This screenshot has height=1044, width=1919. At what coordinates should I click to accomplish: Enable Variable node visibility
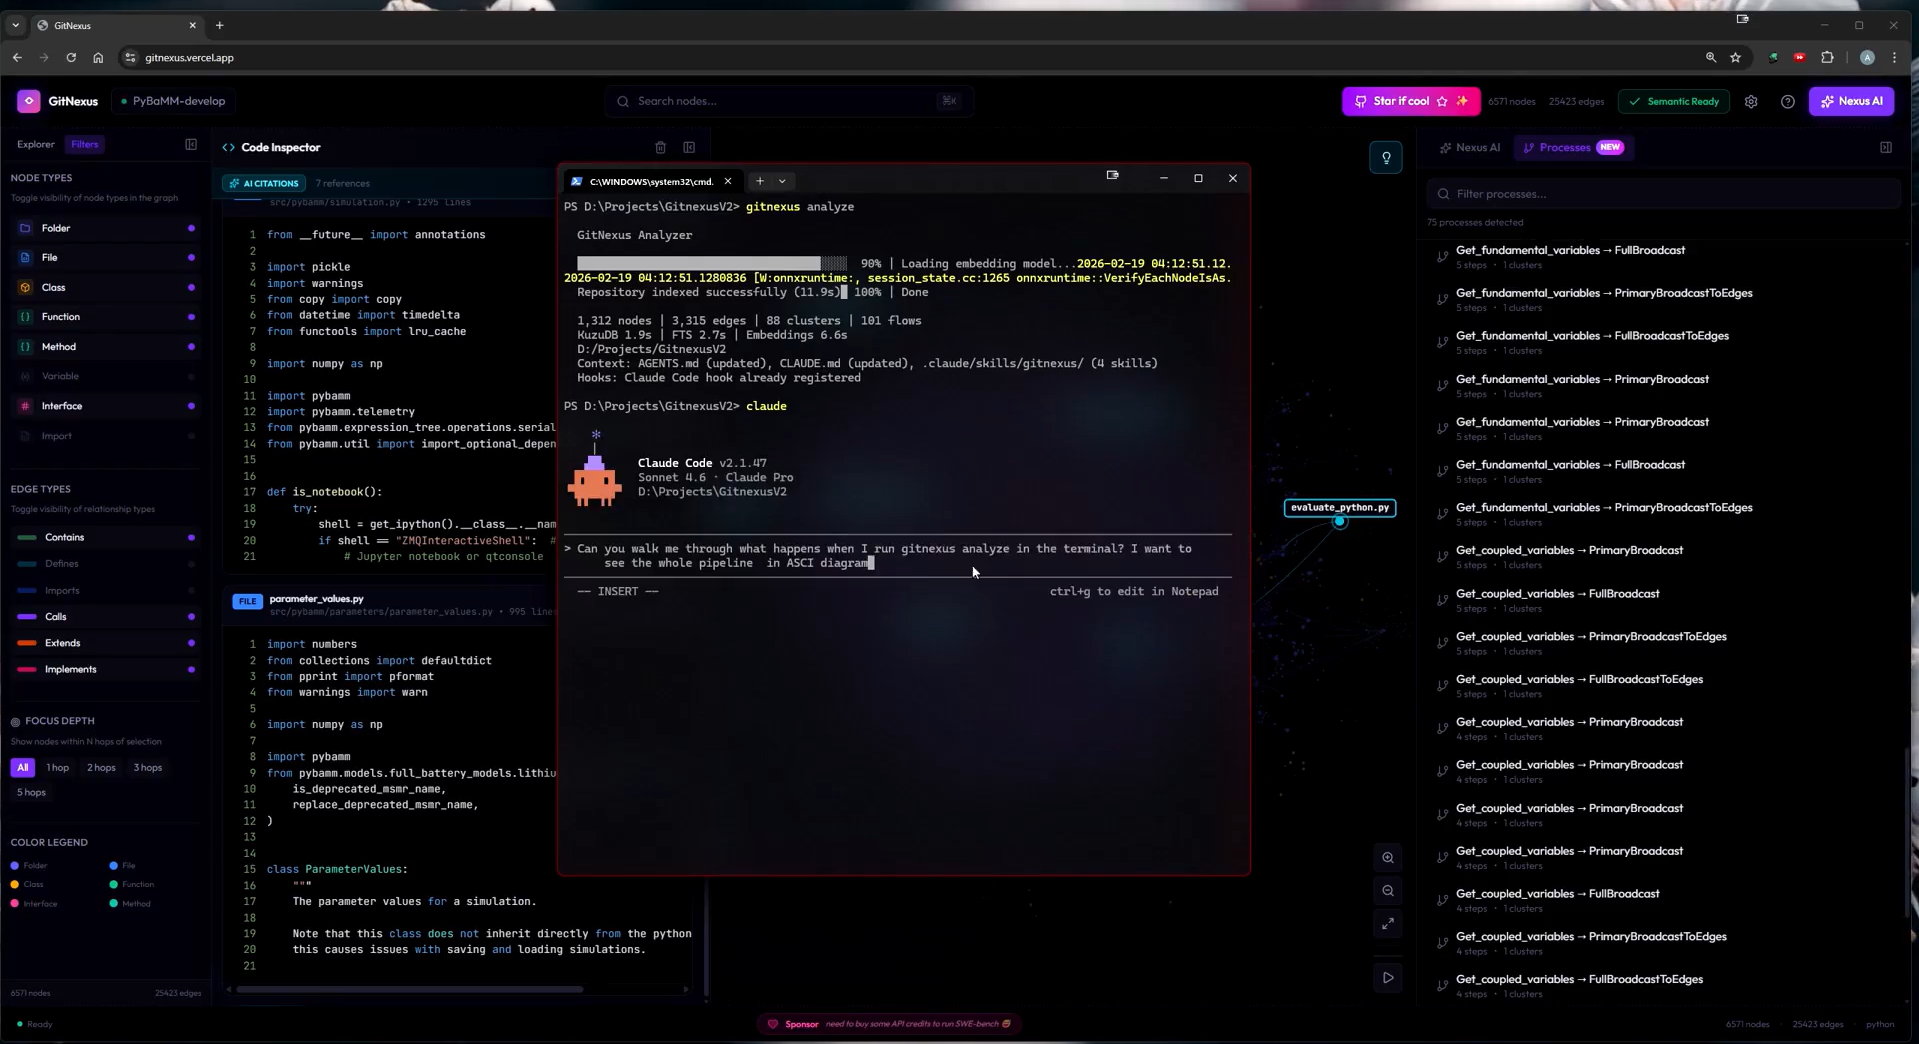coord(191,377)
